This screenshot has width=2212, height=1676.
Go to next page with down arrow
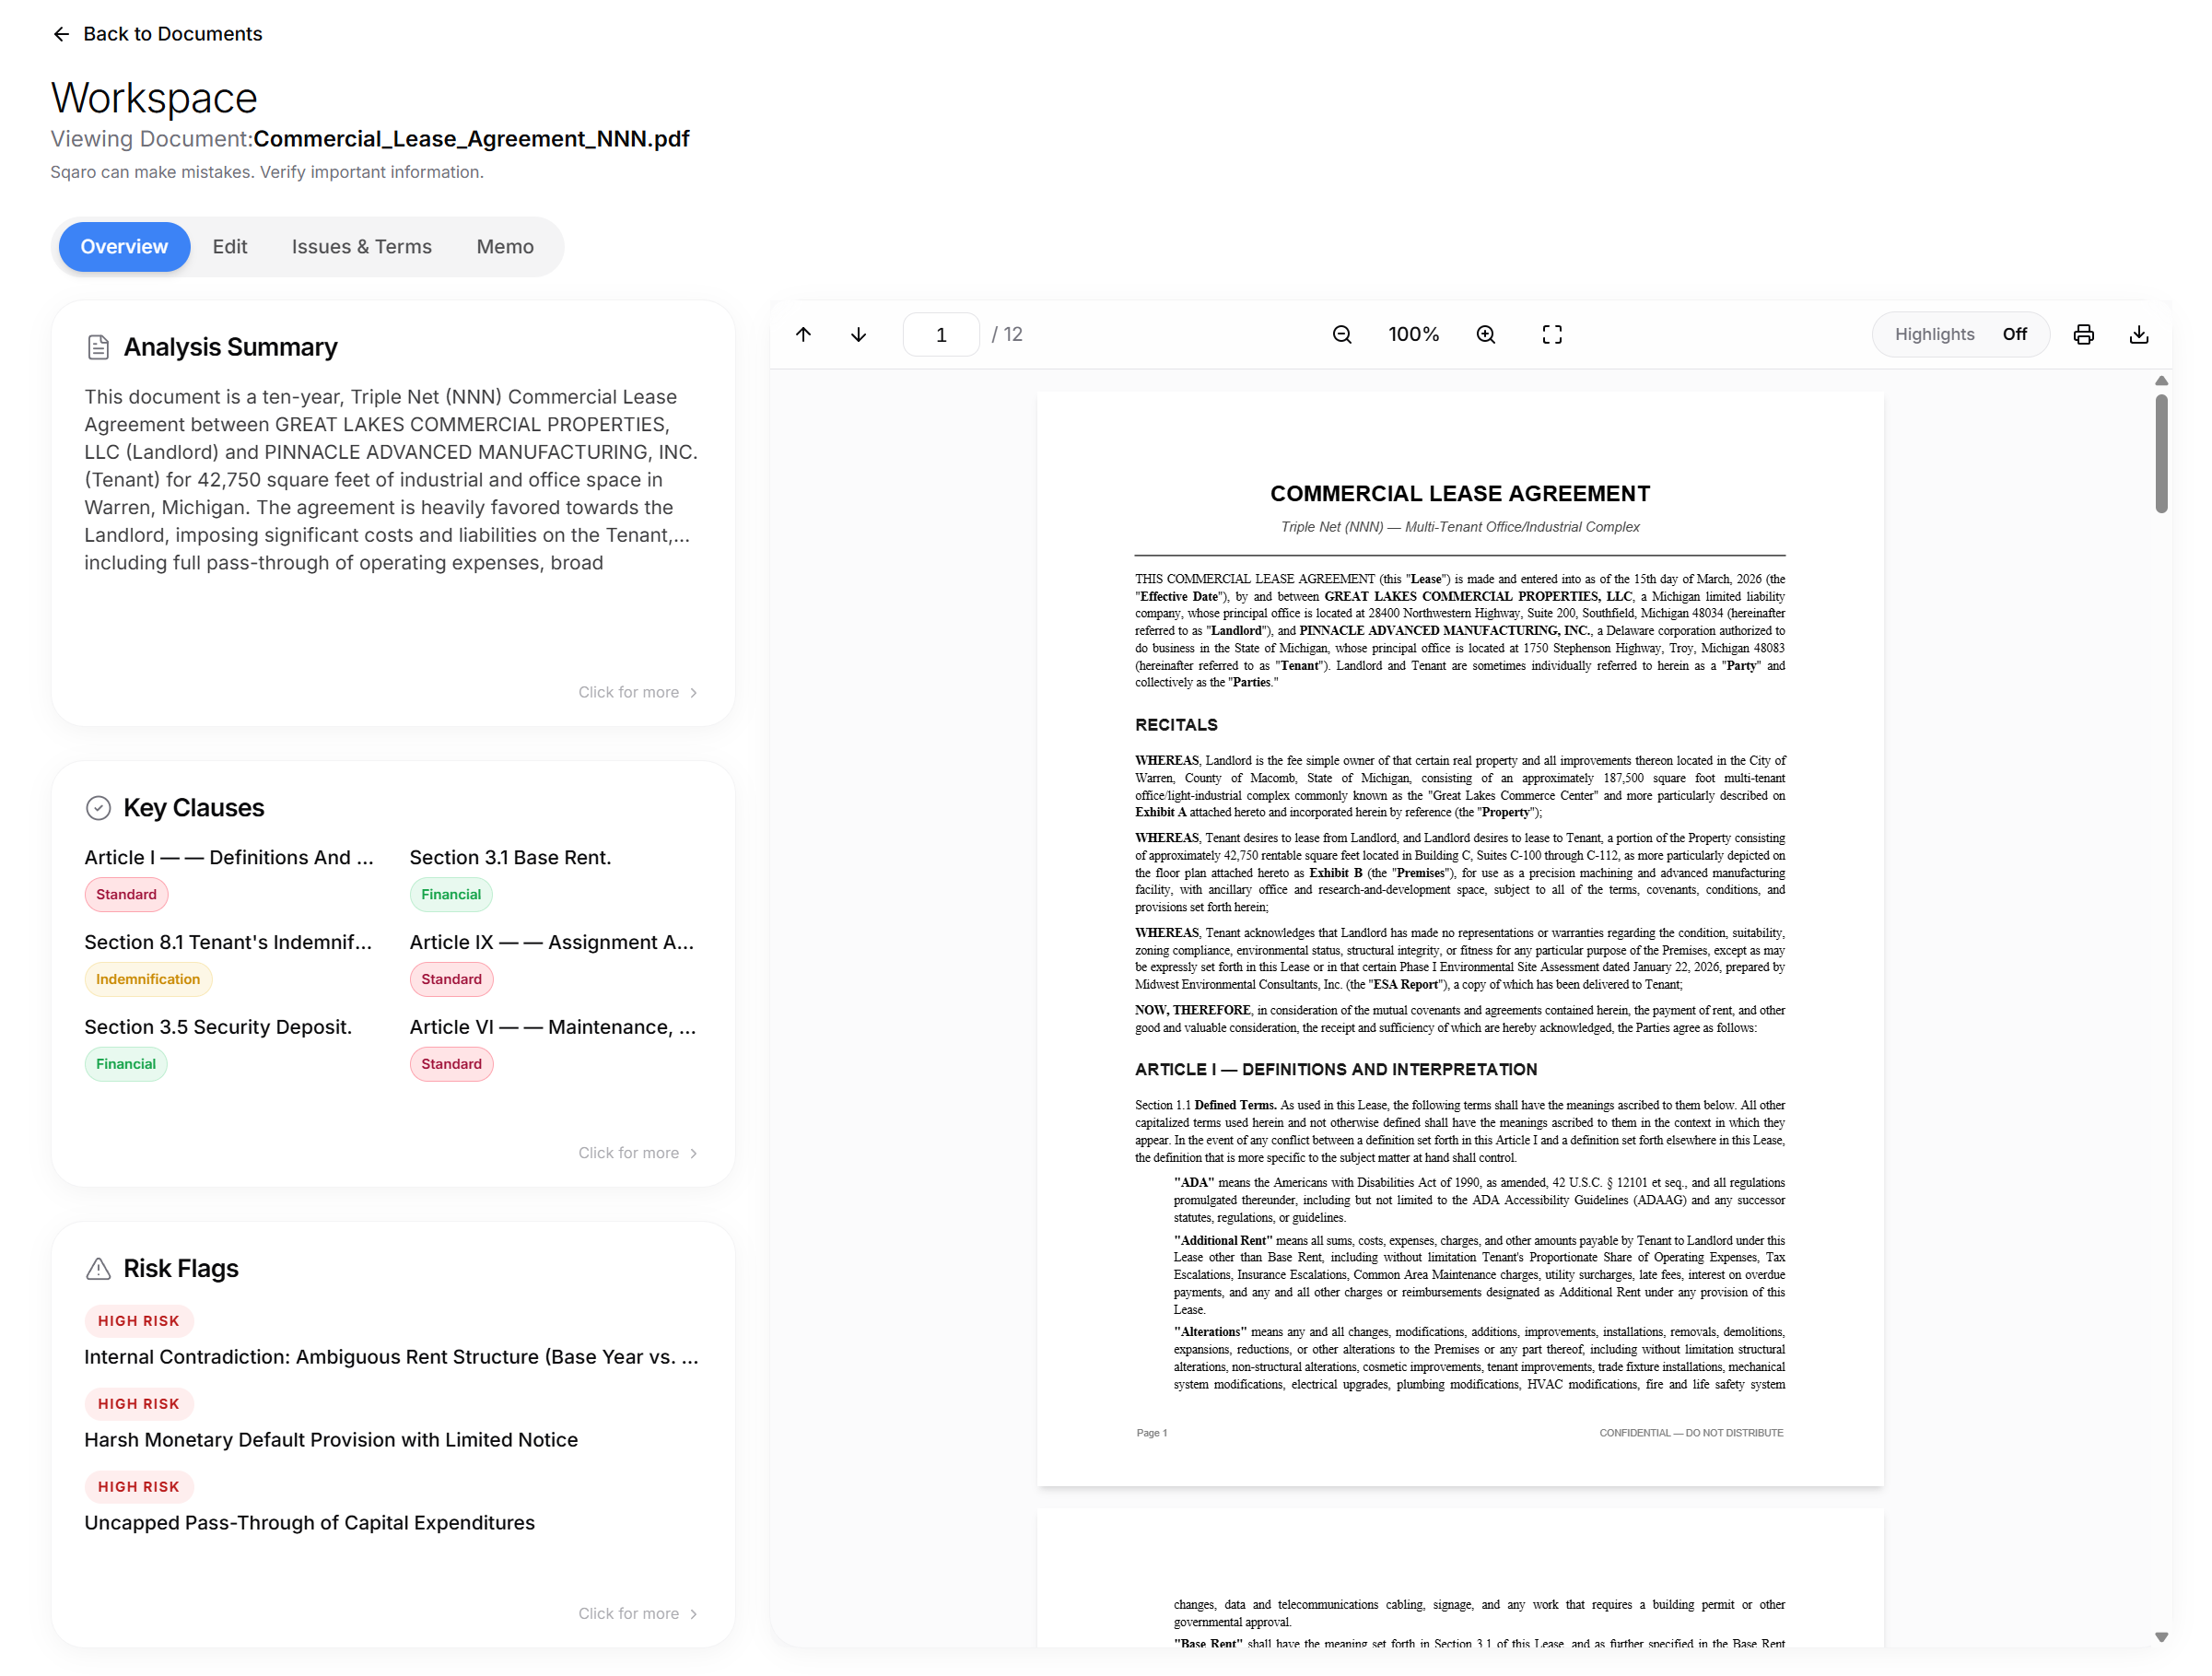pos(858,334)
